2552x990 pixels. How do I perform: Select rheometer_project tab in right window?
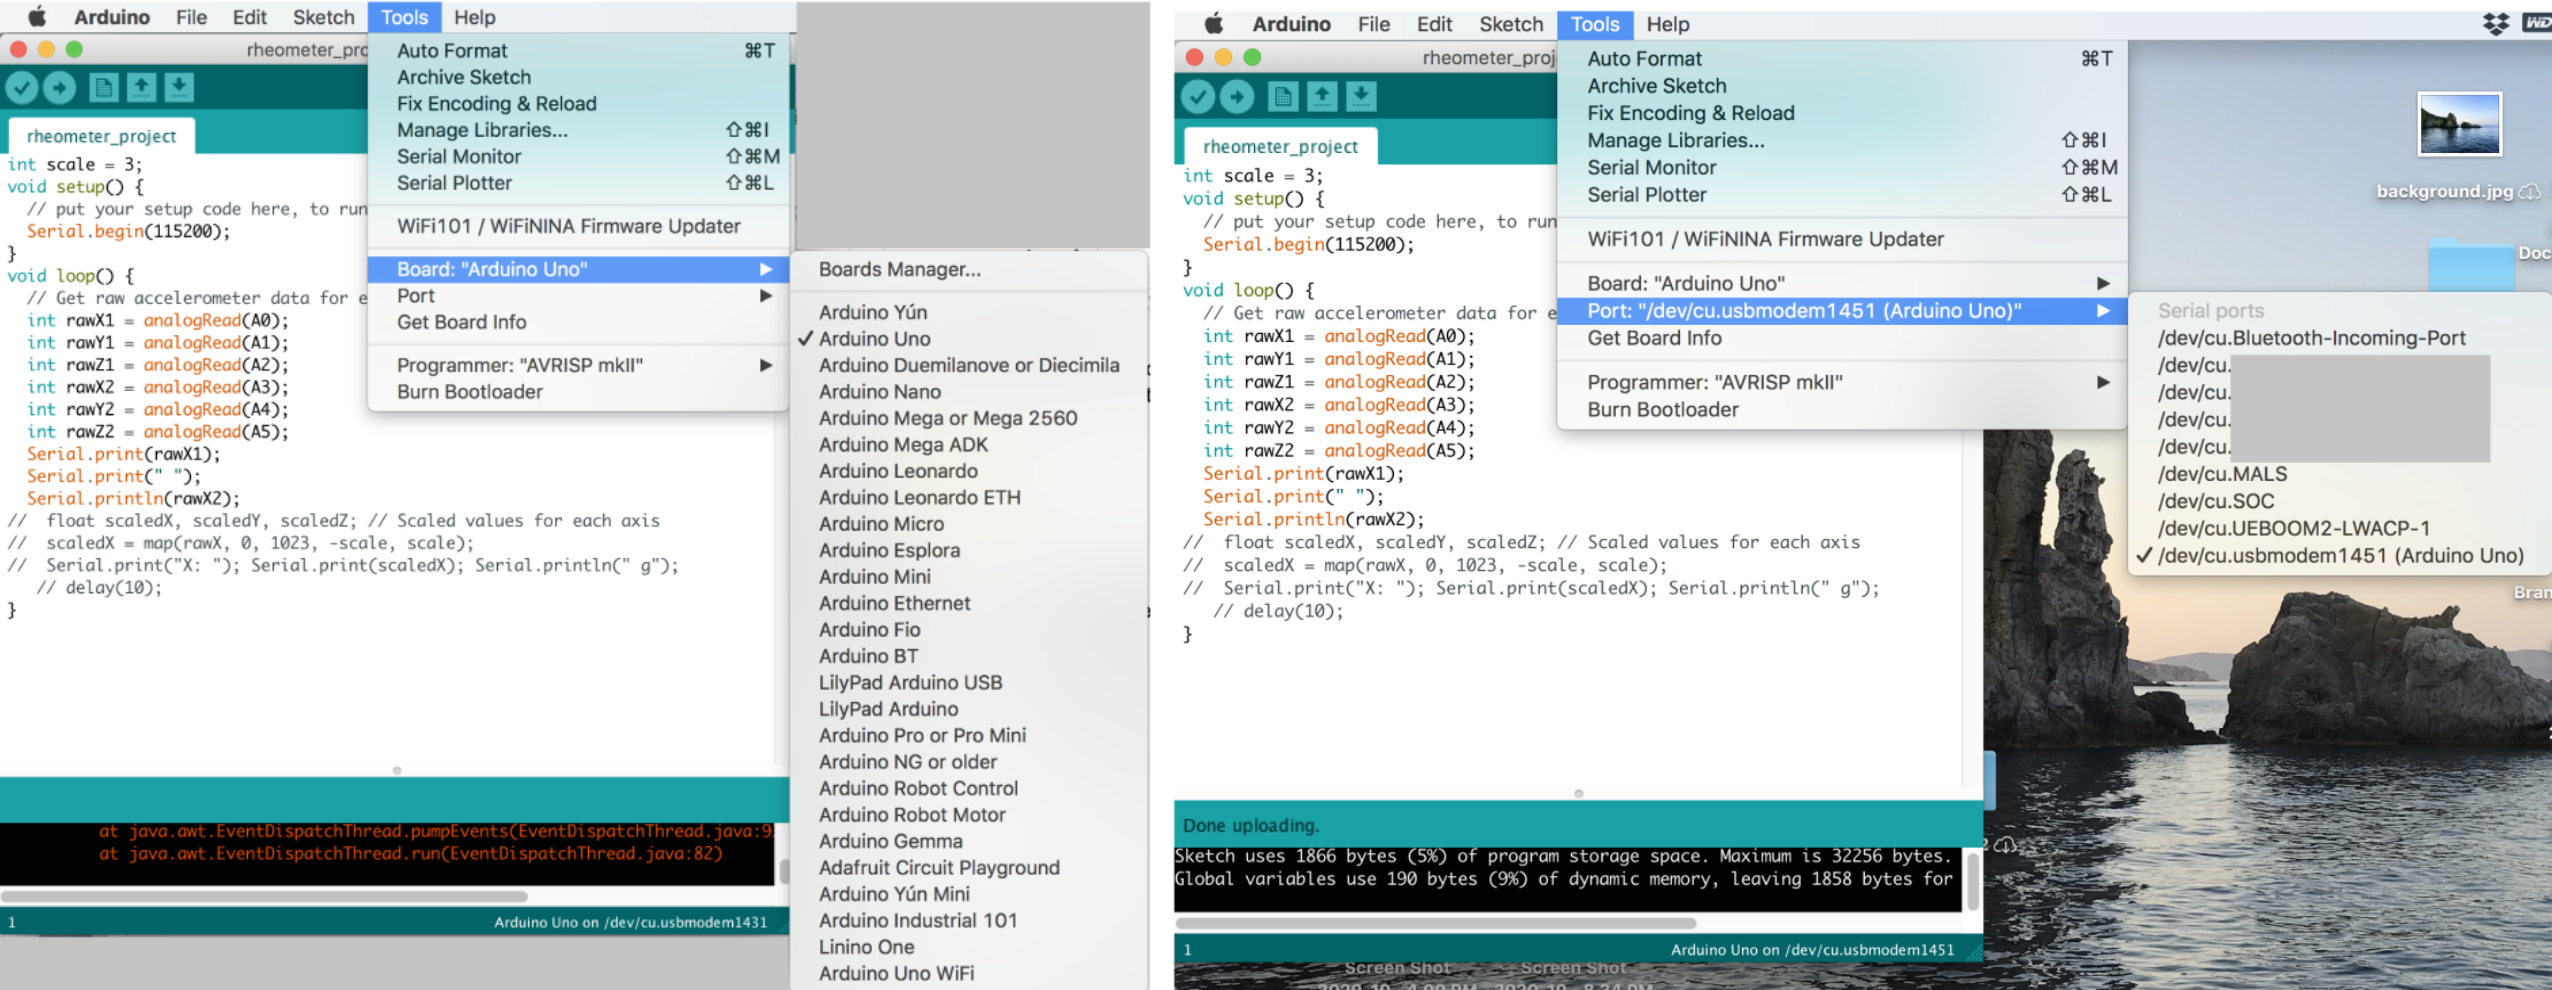(x=1280, y=147)
